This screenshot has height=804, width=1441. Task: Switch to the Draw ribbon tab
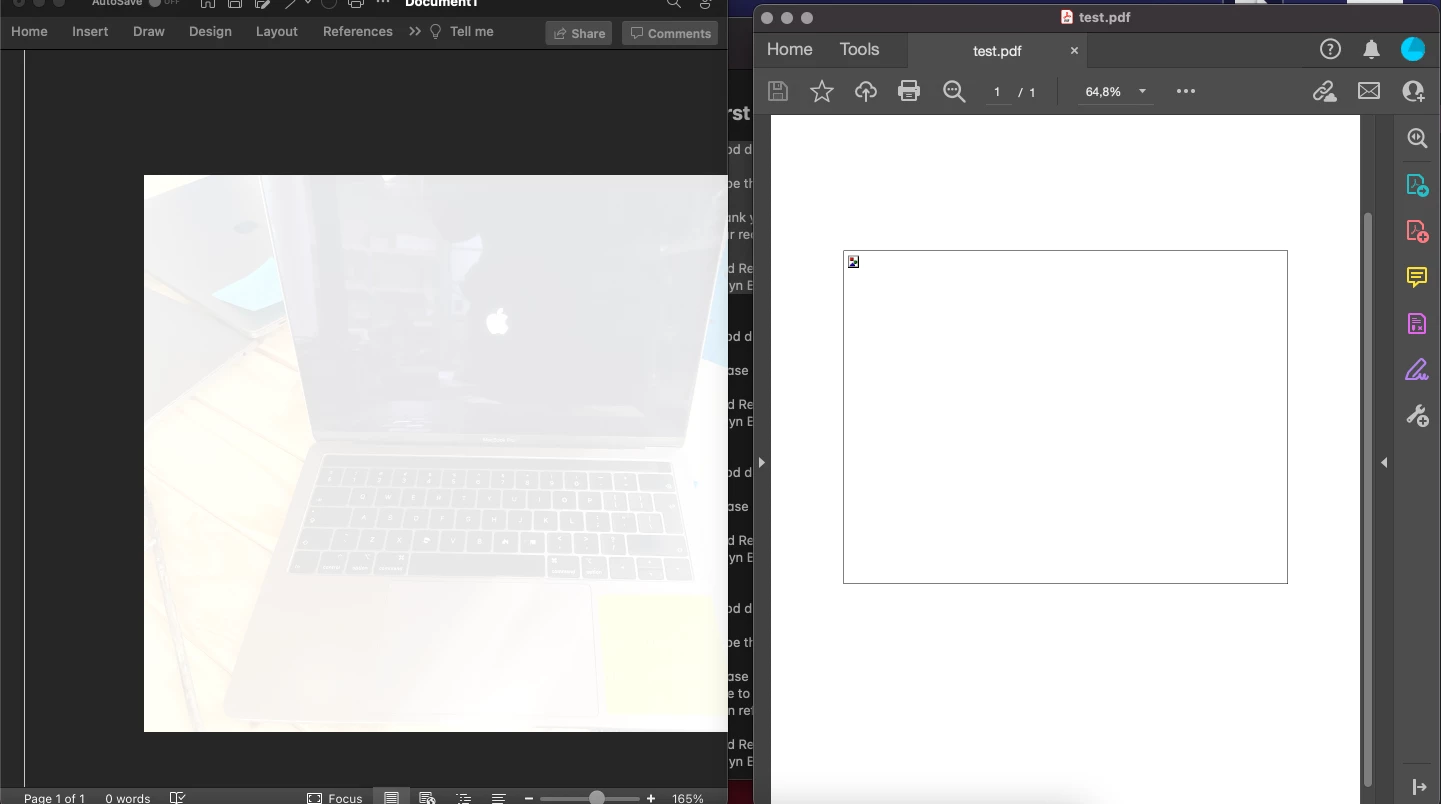[x=149, y=32]
